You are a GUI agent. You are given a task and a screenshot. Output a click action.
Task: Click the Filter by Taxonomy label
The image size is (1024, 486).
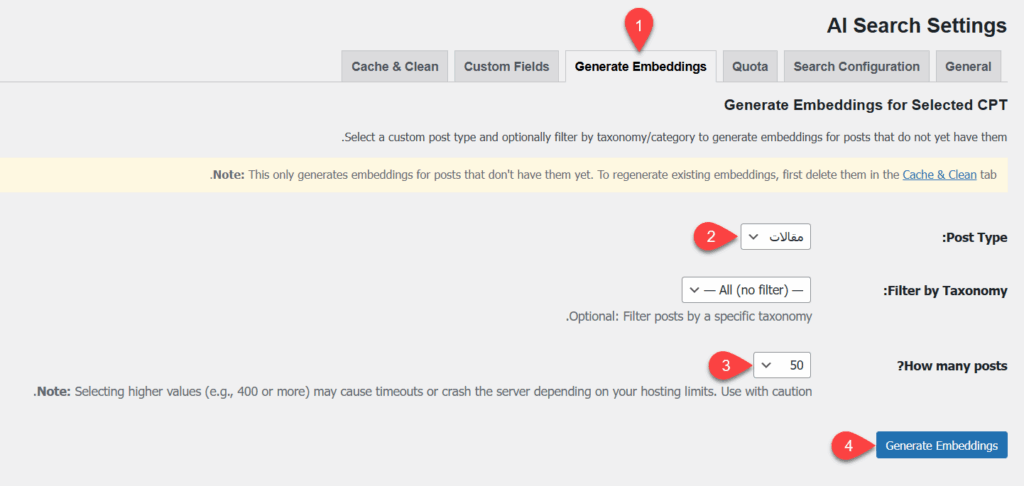click(945, 291)
